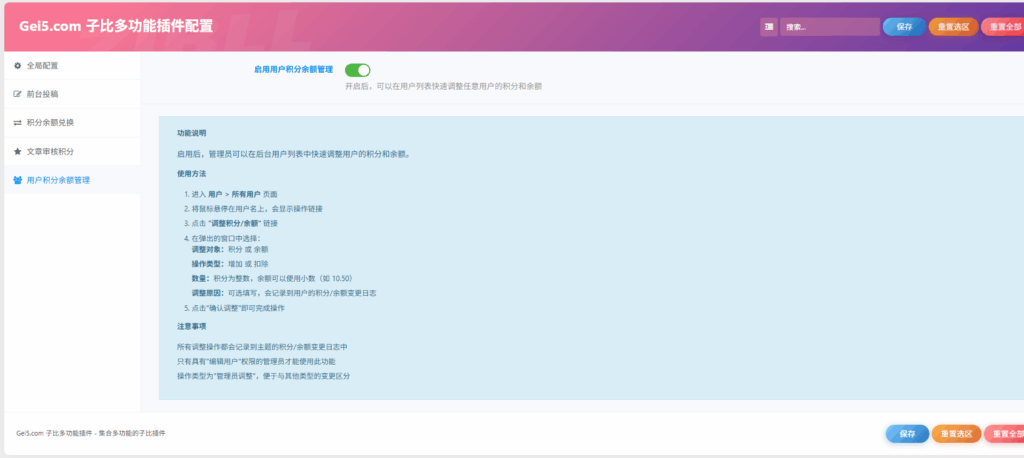Click 重置选区 button in the header

(x=953, y=27)
